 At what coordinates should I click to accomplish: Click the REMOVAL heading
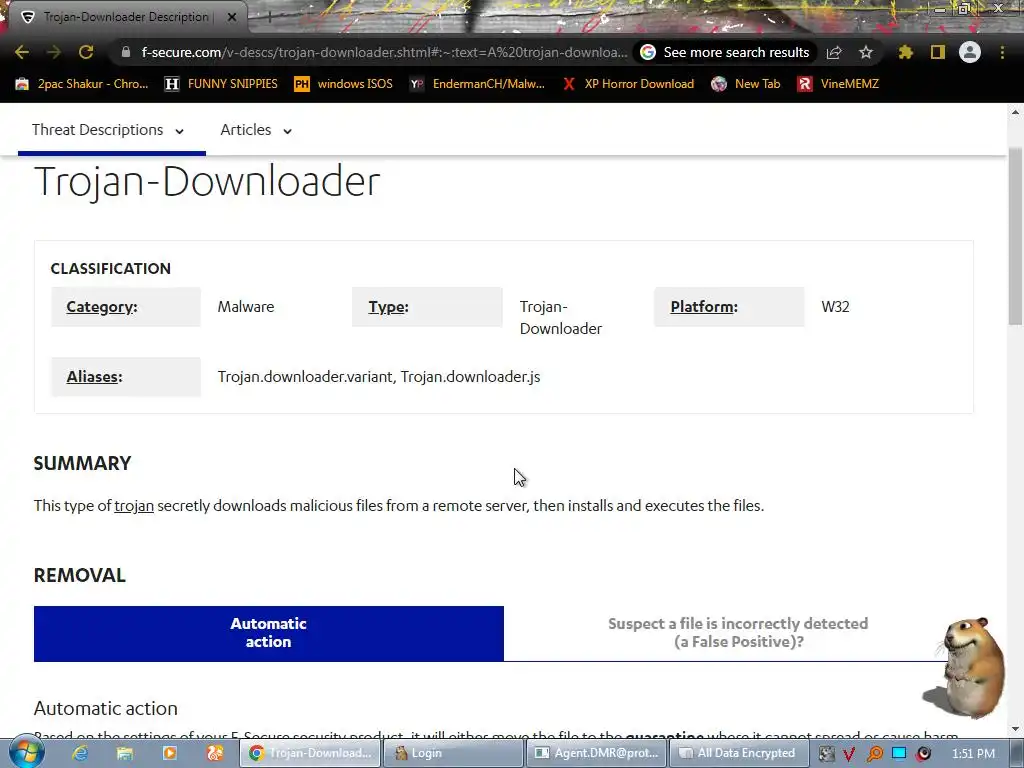click(x=80, y=575)
